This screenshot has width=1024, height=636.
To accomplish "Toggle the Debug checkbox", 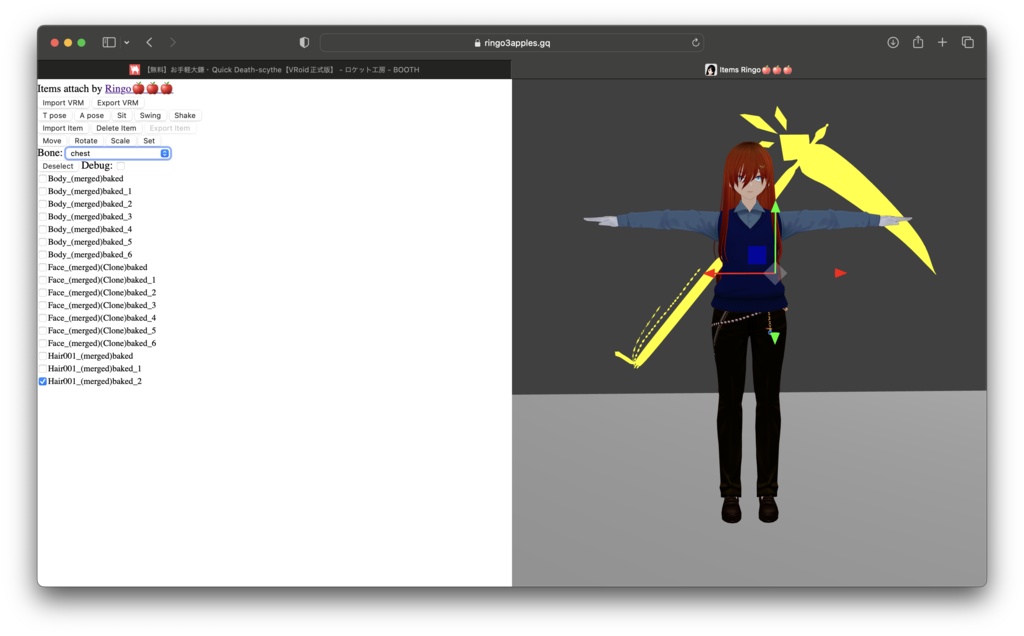I will (120, 166).
